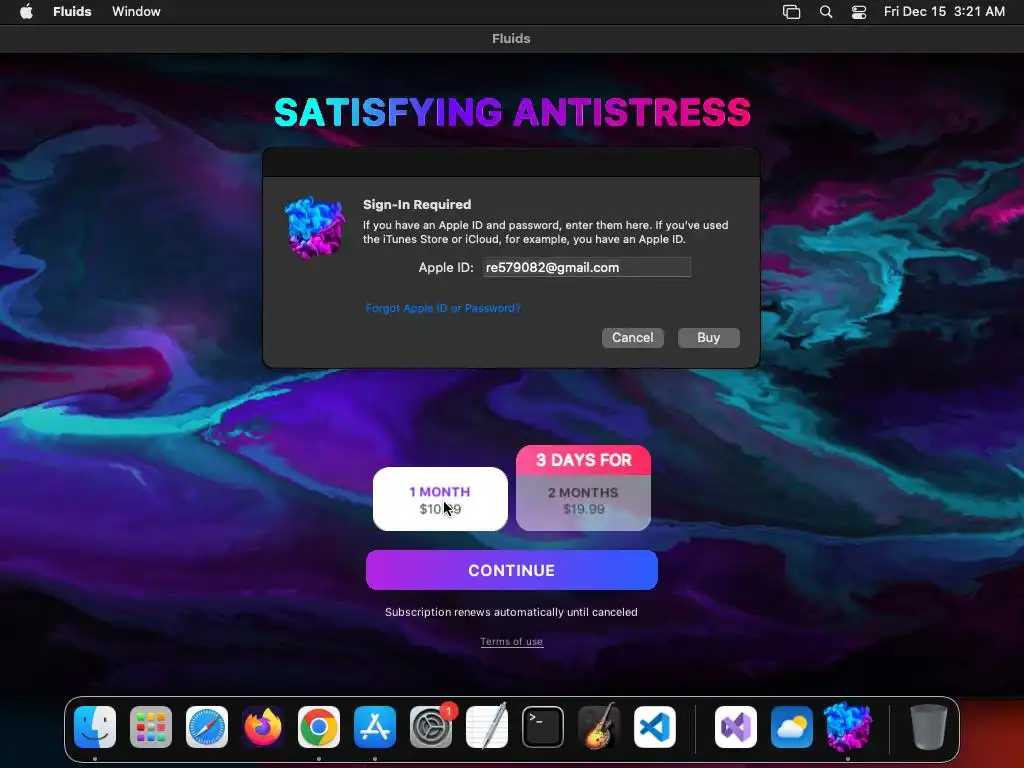Click Forgot Apple ID or Password link

point(443,308)
